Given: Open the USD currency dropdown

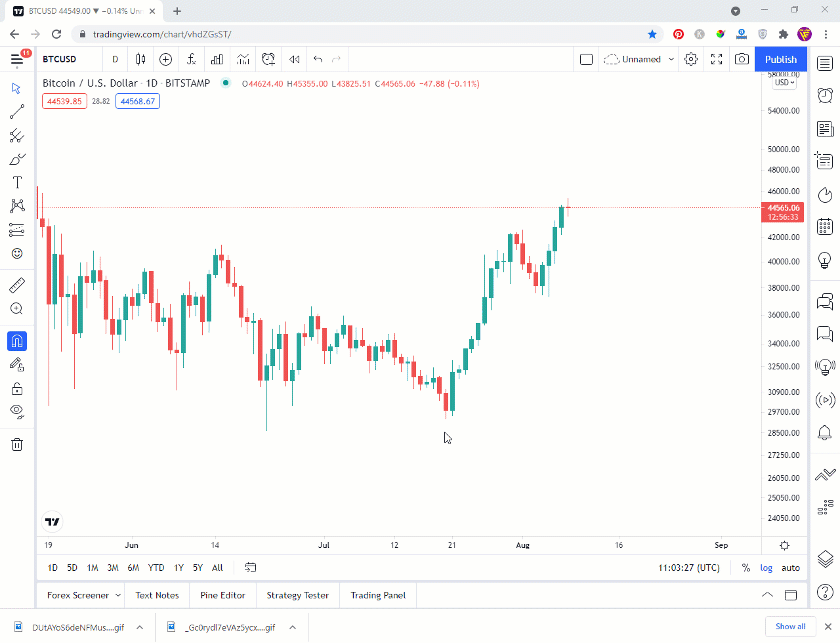Looking at the screenshot, I should click(x=785, y=83).
